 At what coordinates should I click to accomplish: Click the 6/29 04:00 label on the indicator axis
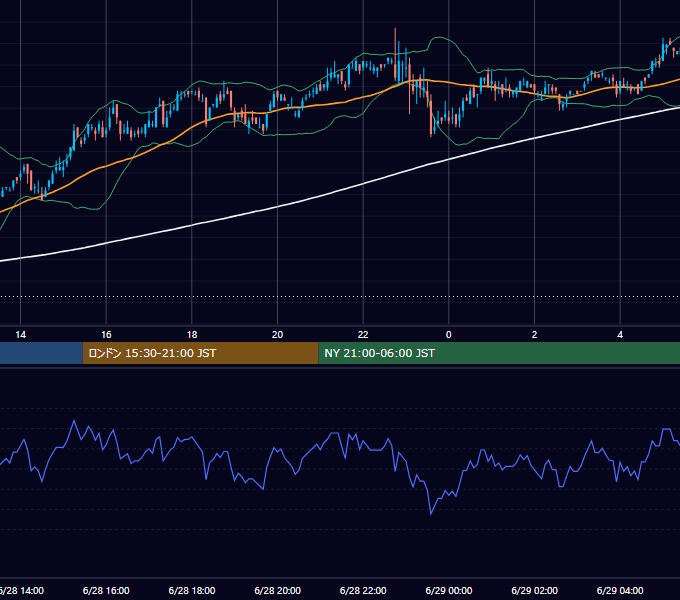click(x=620, y=590)
